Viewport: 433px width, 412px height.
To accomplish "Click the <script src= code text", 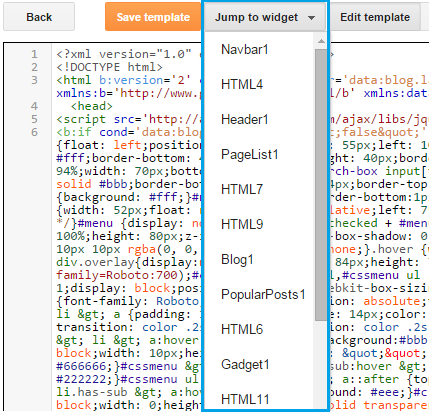I will [x=99, y=119].
